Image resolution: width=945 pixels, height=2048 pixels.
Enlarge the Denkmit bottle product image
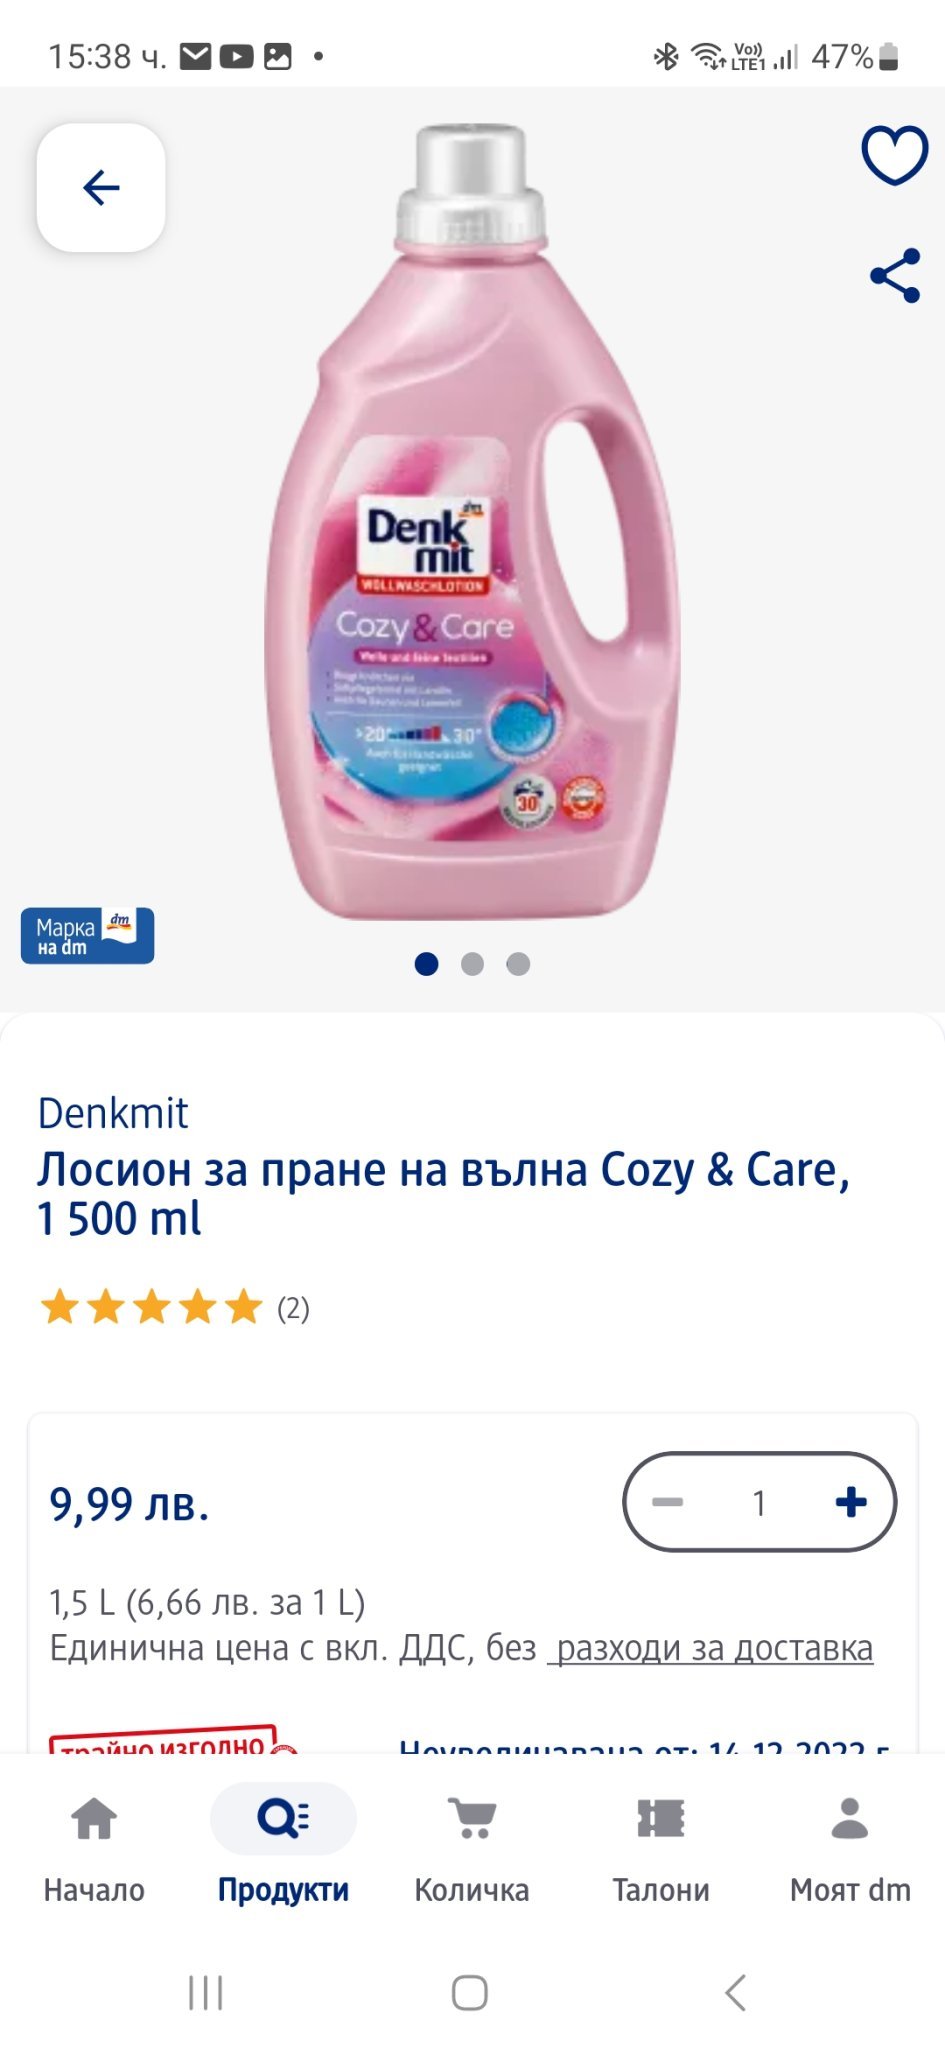472,520
